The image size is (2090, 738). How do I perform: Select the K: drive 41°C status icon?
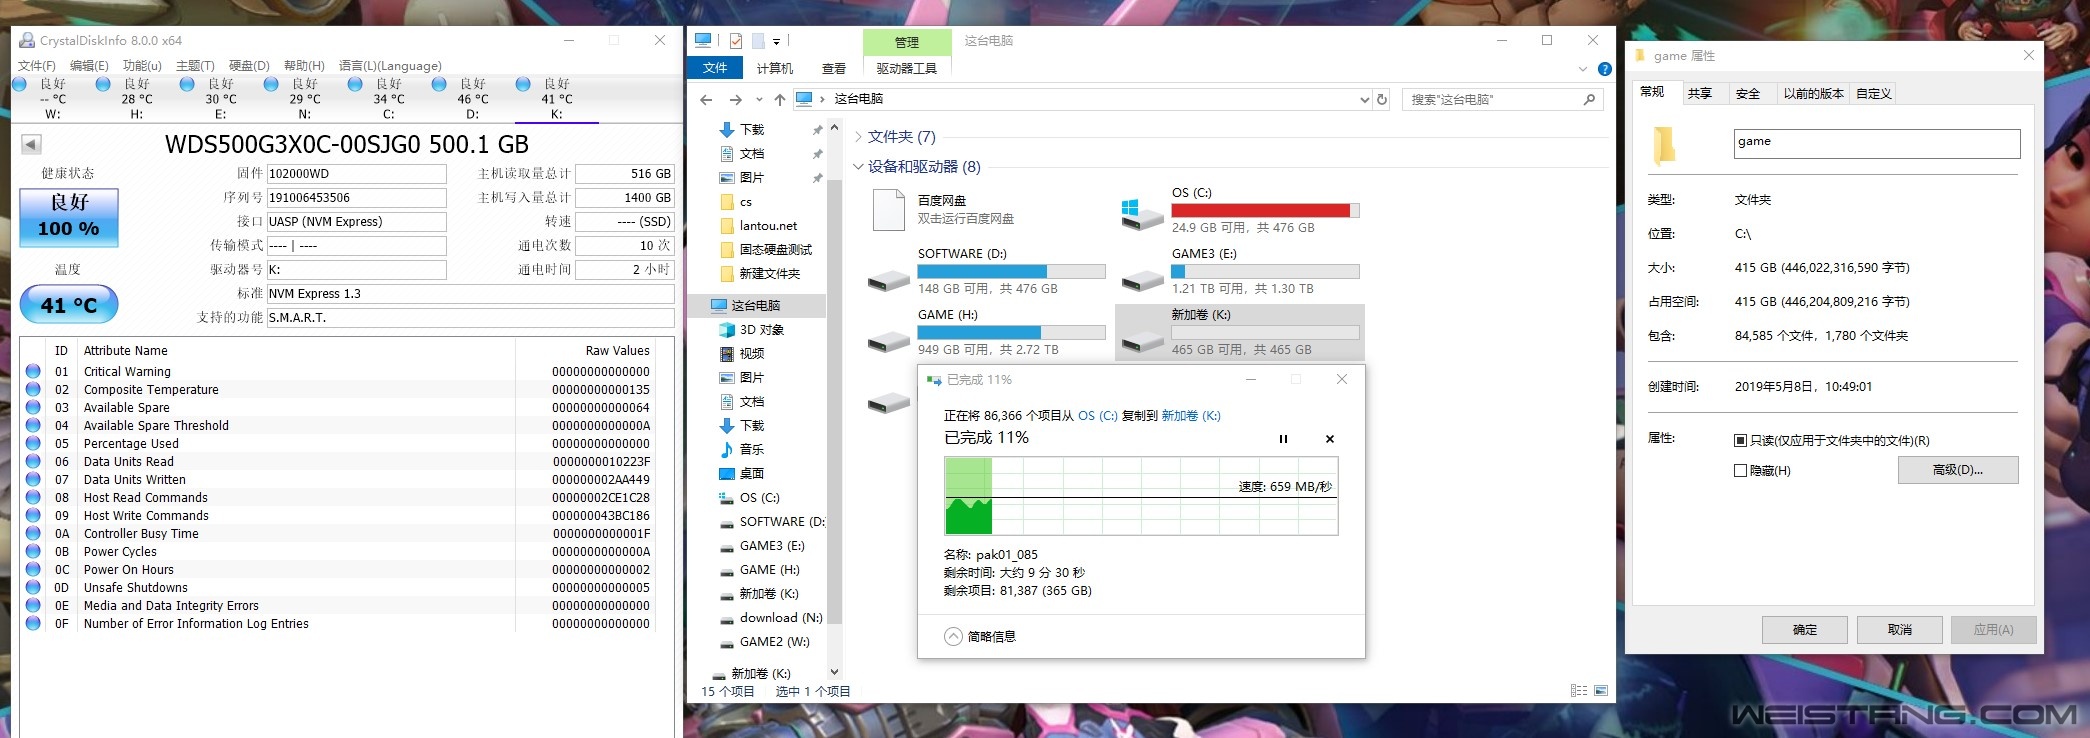(523, 85)
